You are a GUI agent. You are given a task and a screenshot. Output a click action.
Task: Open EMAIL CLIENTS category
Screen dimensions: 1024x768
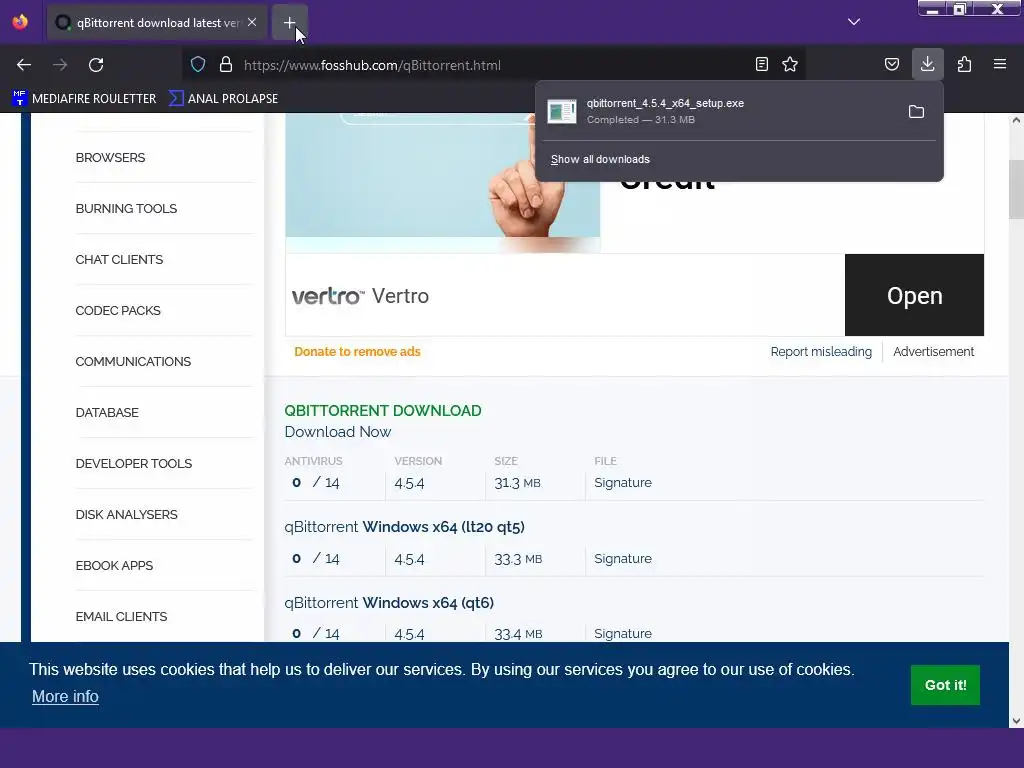coord(121,616)
